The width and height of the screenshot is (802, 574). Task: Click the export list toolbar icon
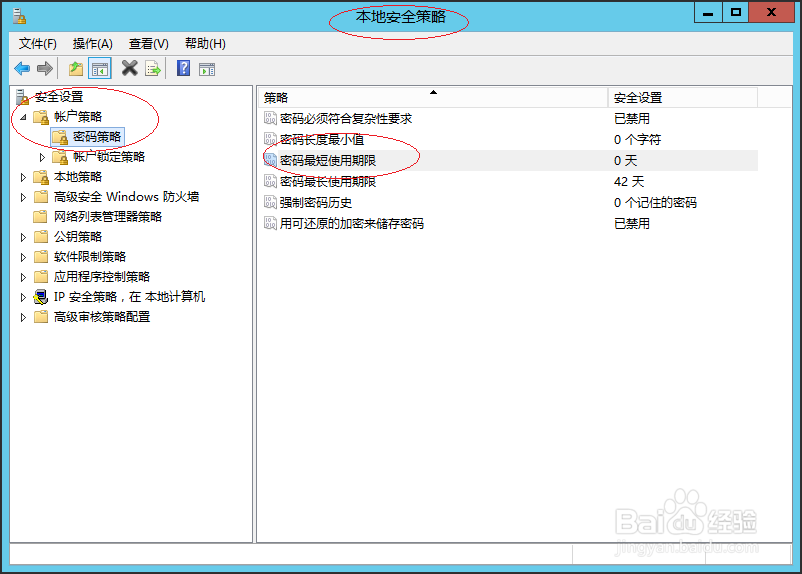coord(153,68)
